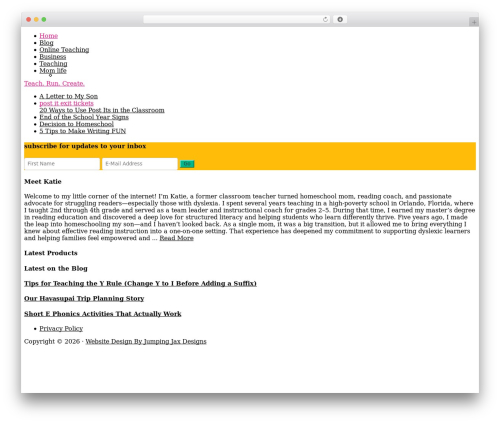Click the browser reload icon
Viewport: 500px width, 423px height.
(x=325, y=19)
